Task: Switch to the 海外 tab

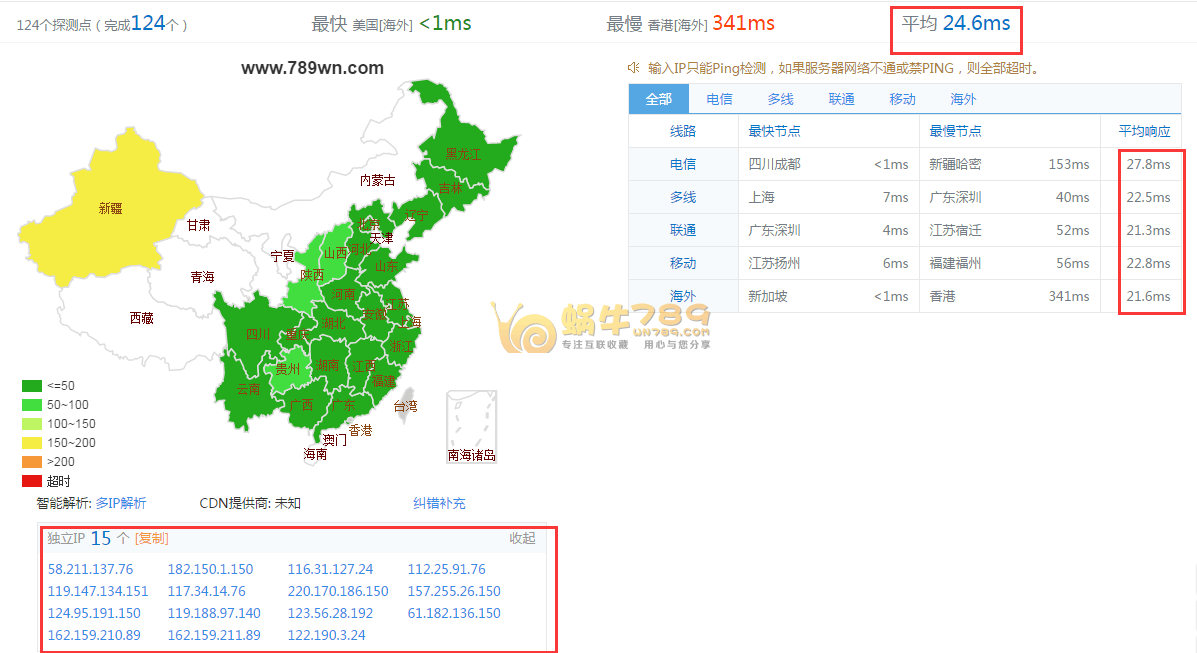Action: 962,99
